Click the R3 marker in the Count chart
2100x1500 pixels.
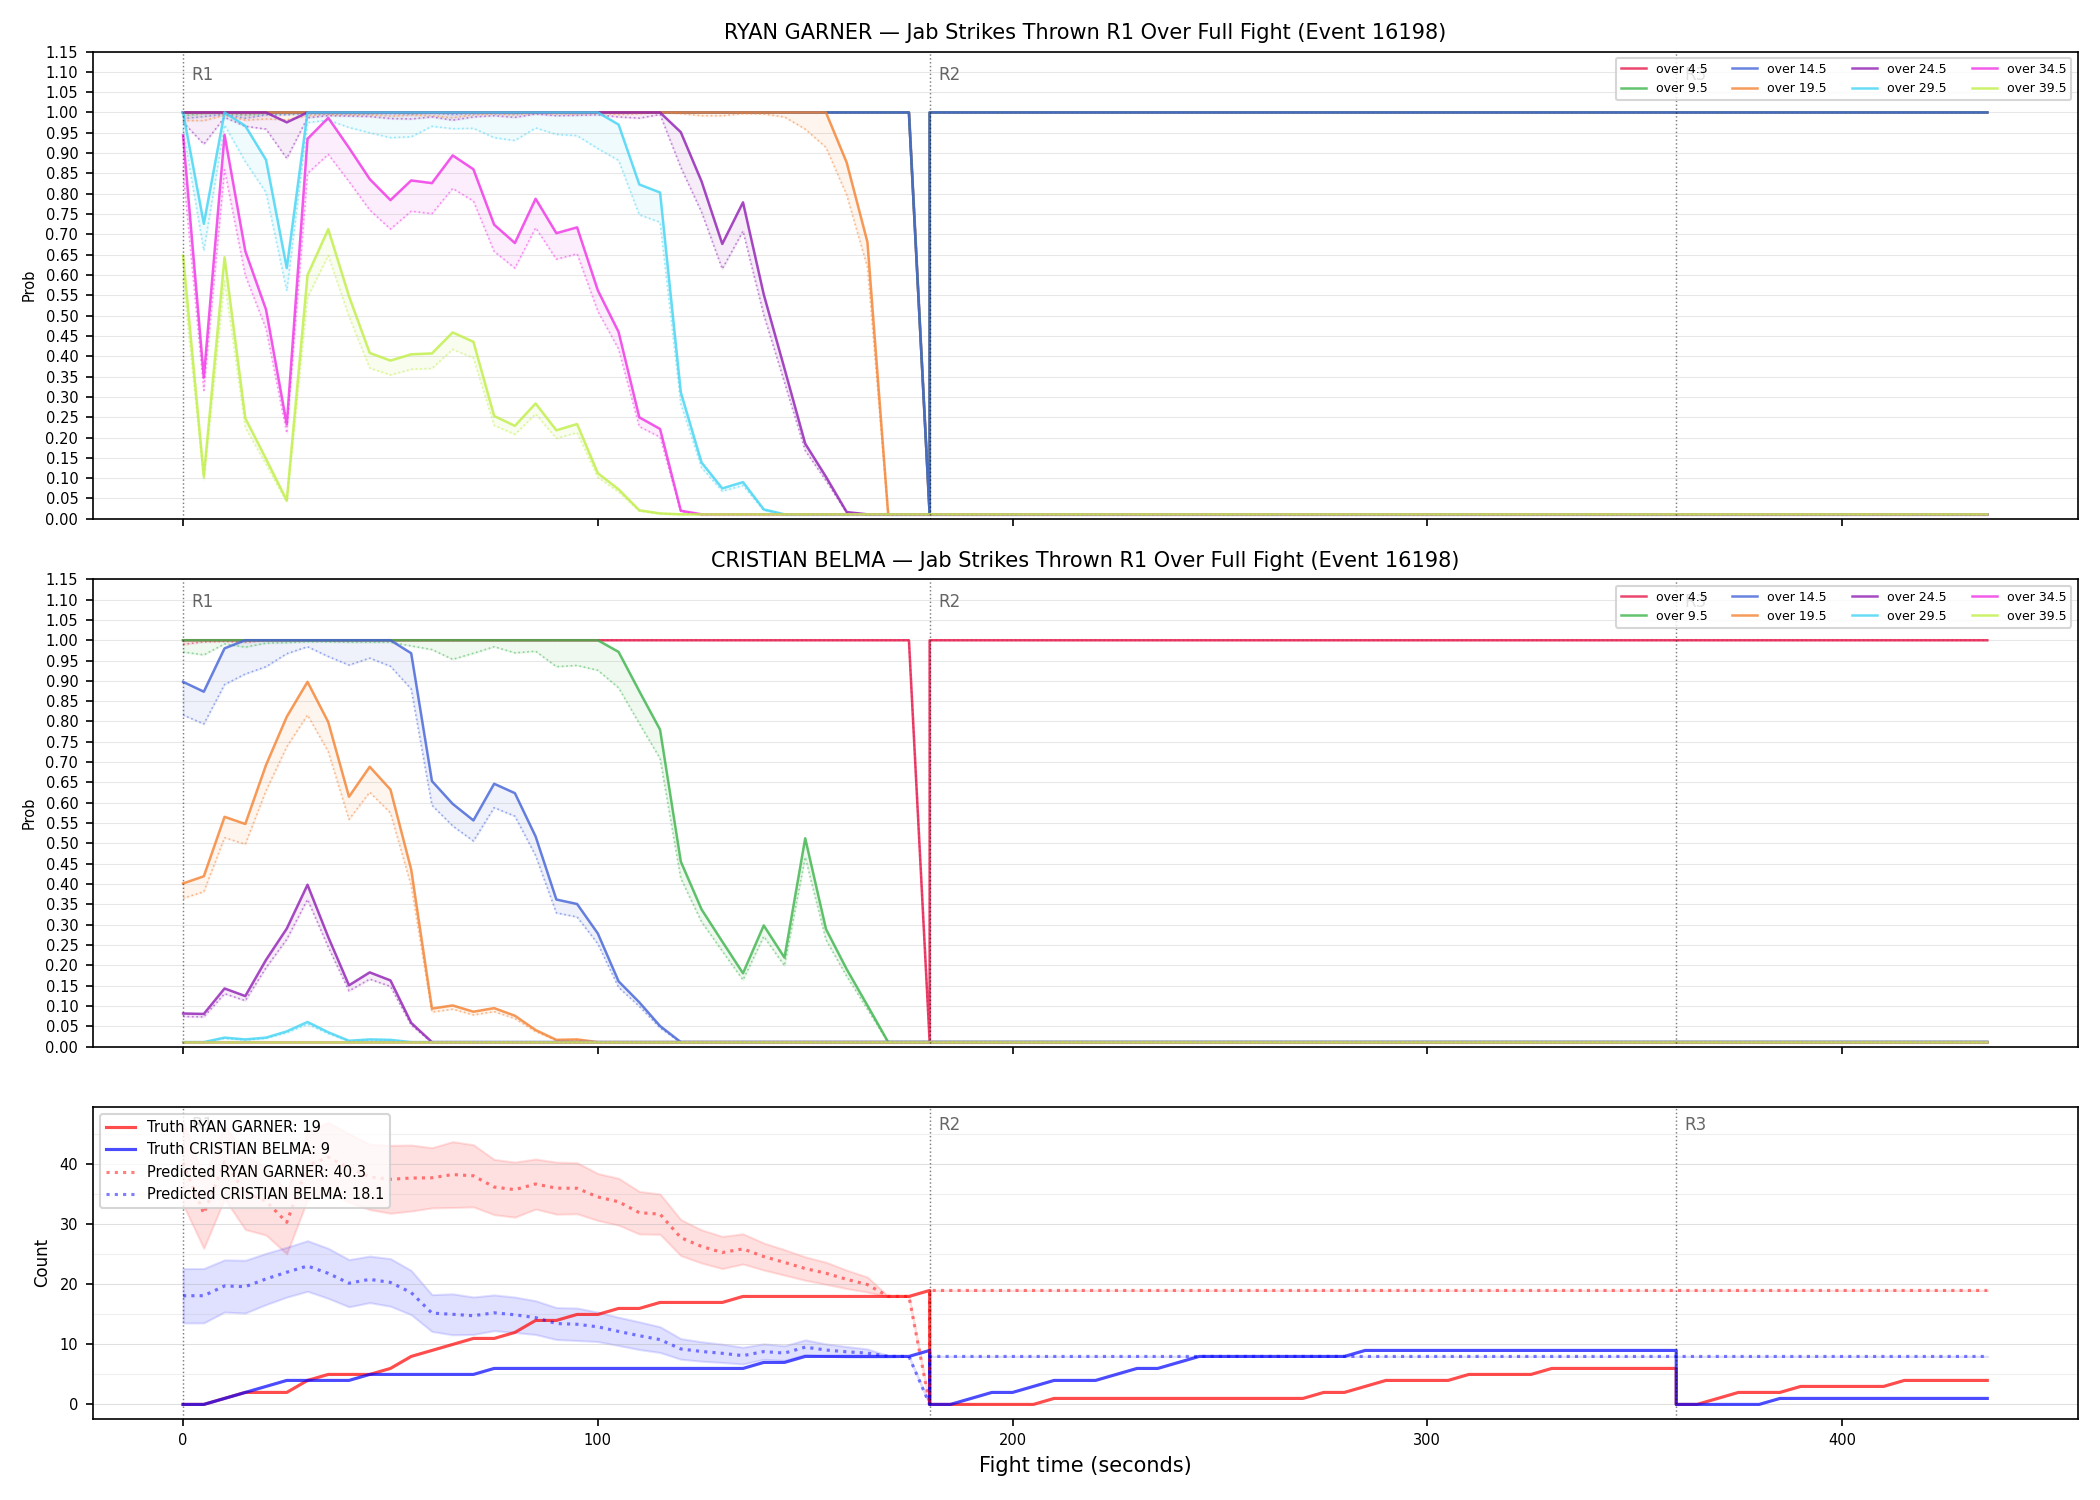(x=1695, y=1124)
